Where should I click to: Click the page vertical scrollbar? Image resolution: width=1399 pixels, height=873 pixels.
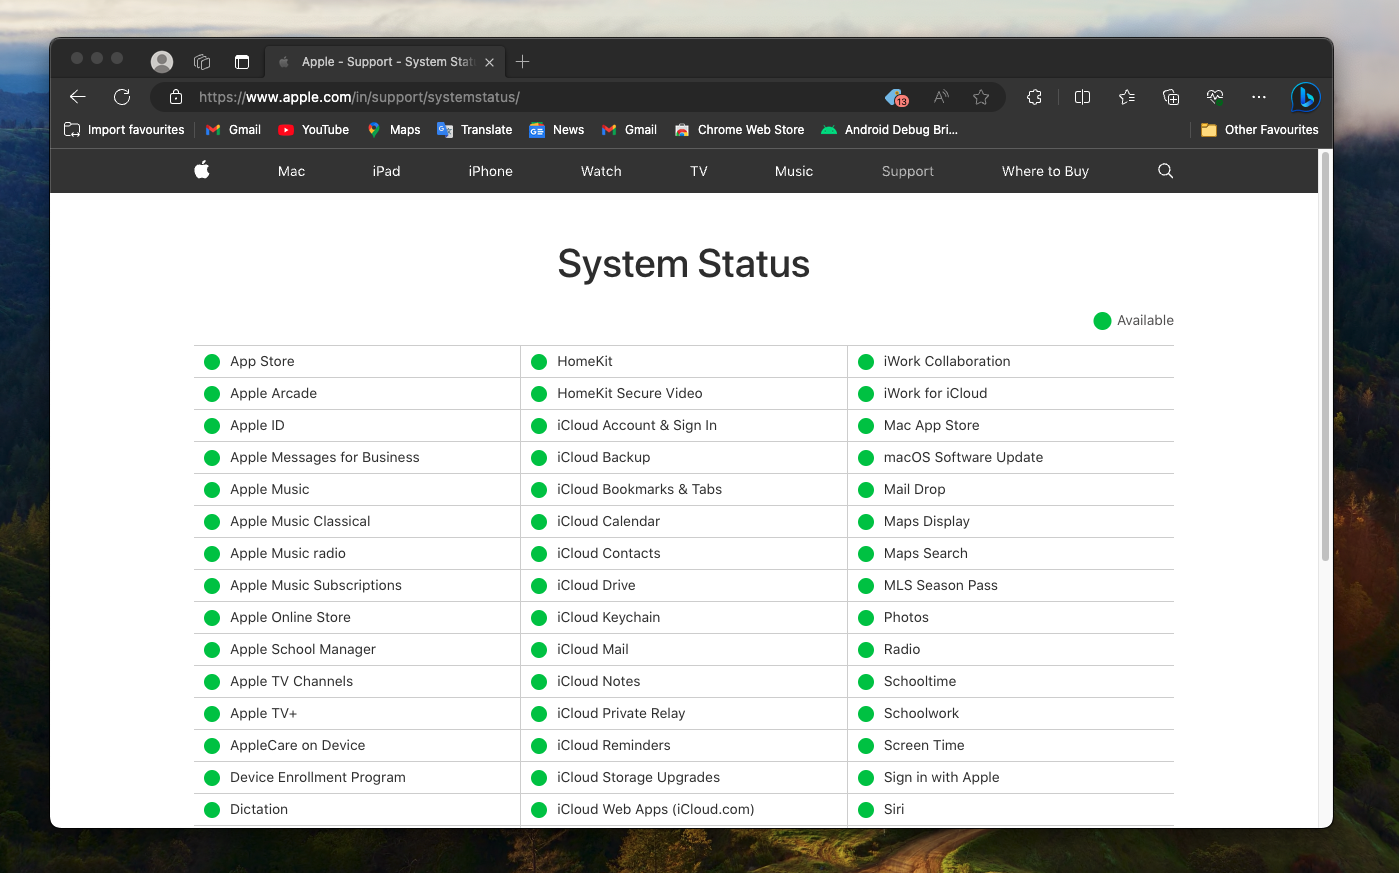click(1326, 356)
